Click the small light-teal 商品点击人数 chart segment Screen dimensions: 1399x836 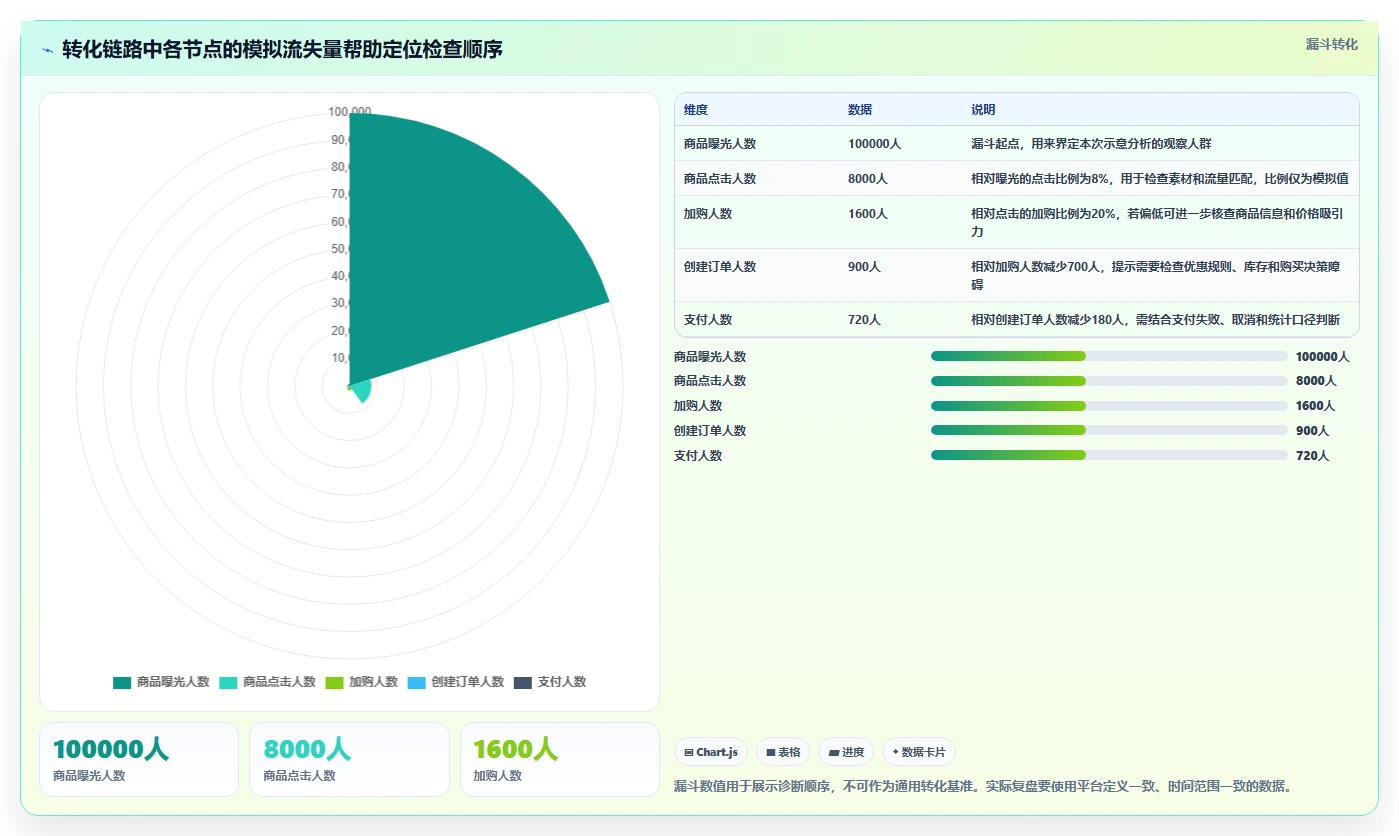pyautogui.click(x=362, y=391)
